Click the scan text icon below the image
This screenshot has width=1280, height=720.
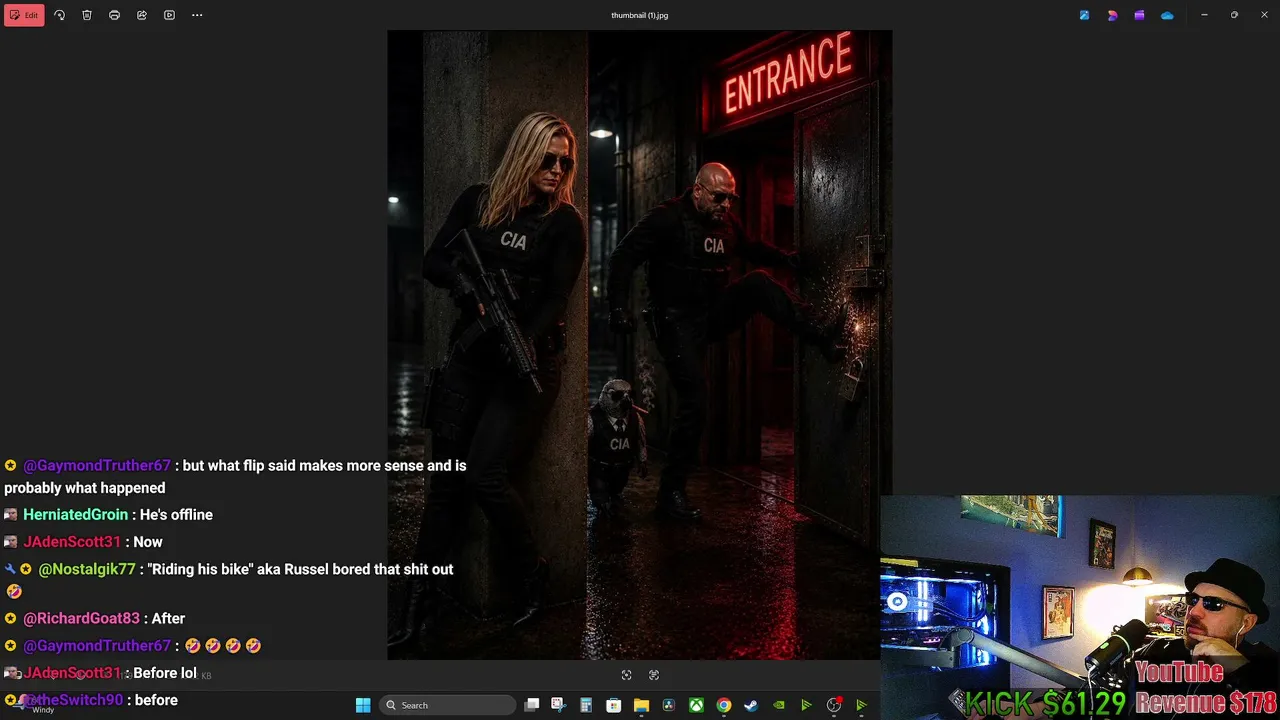pyautogui.click(x=654, y=675)
